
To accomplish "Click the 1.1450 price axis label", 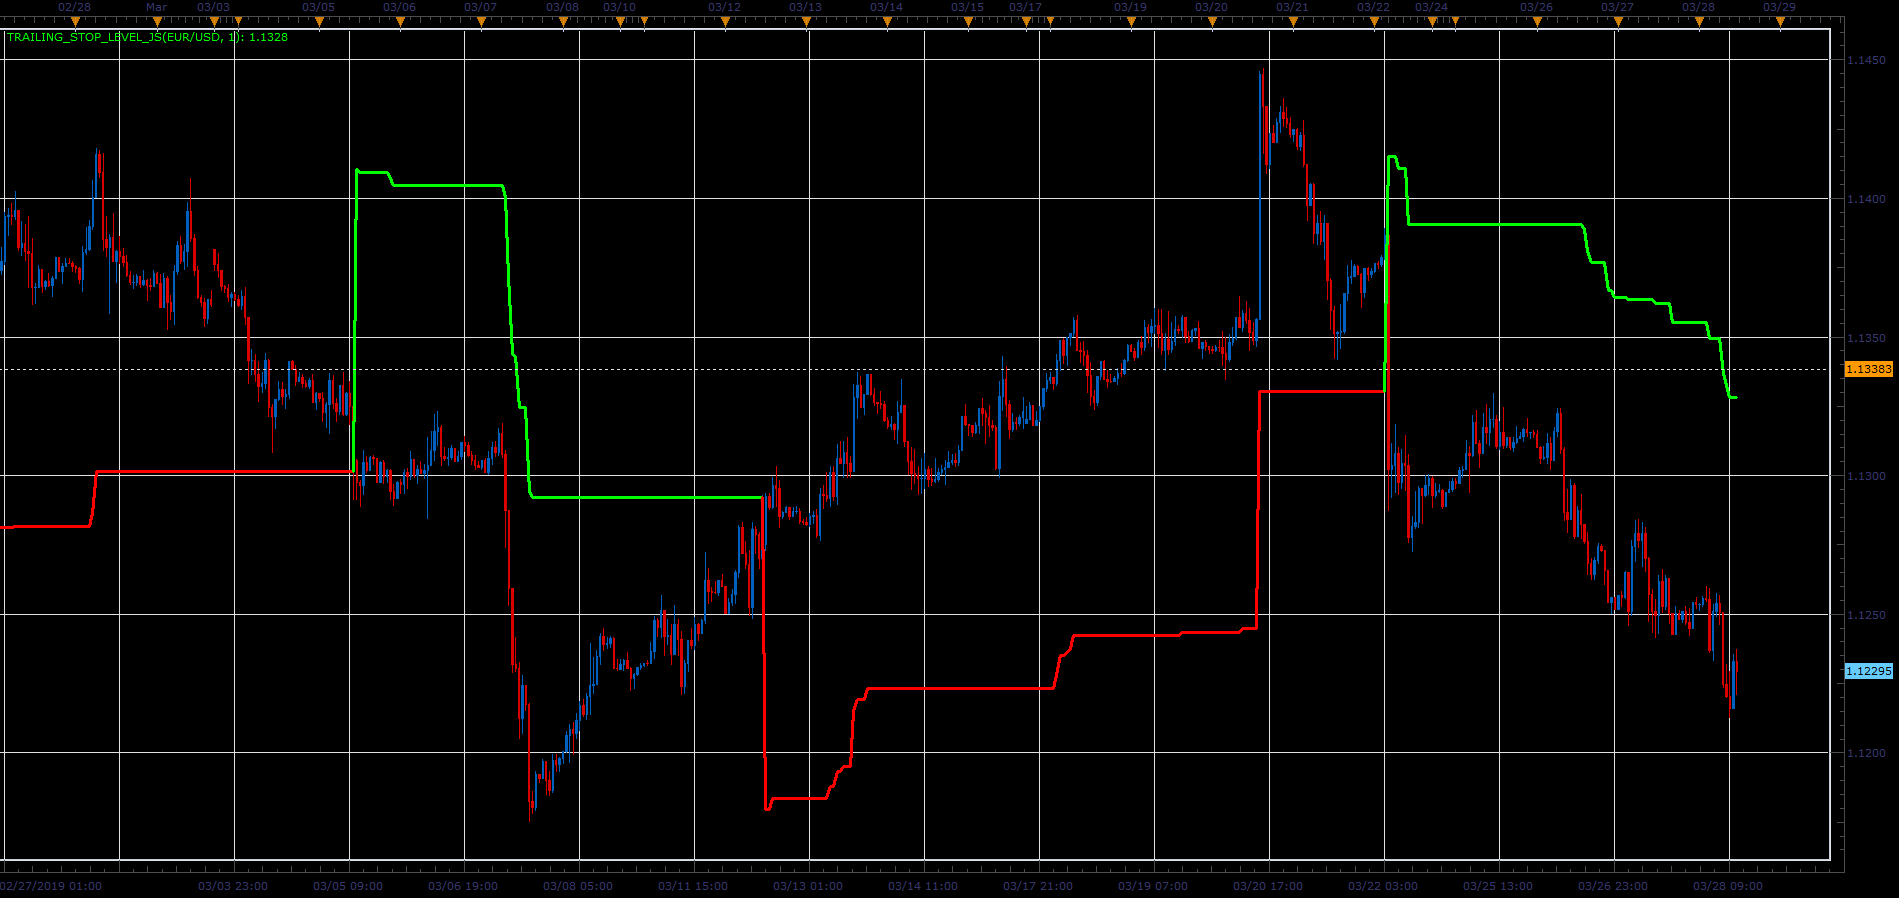I will click(1865, 60).
